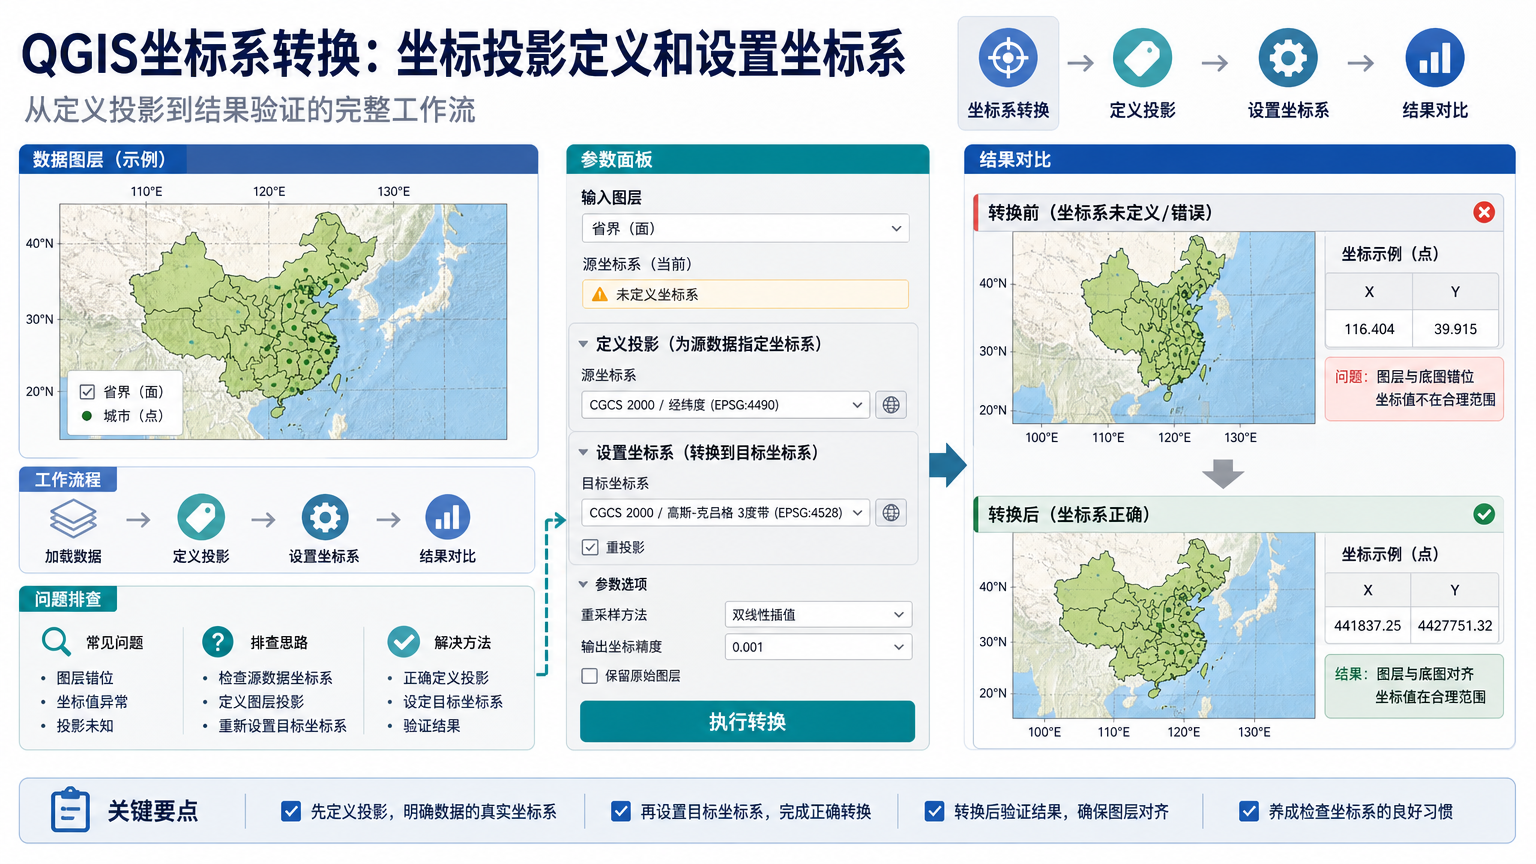Open CRS selector globe next to 目标坐标系
The width and height of the screenshot is (1536, 864).
[891, 513]
